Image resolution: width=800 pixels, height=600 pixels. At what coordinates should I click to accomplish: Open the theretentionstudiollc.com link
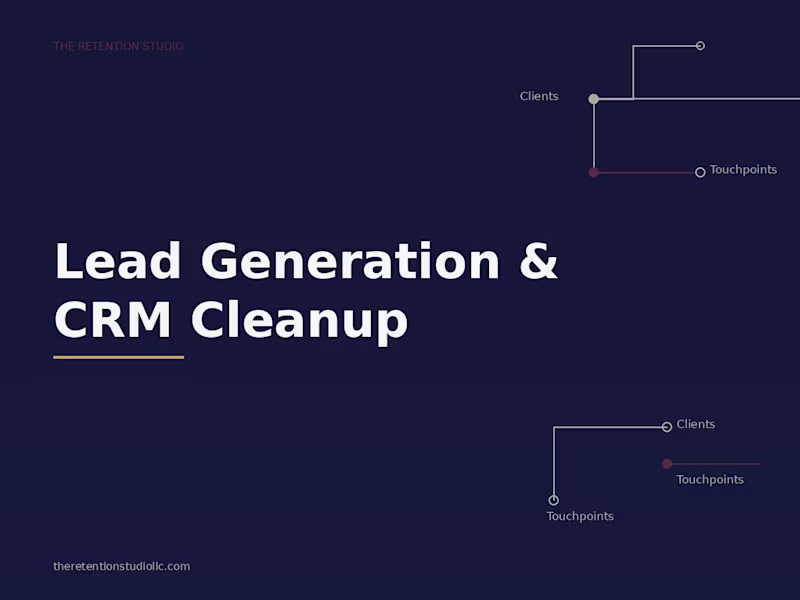(x=121, y=566)
